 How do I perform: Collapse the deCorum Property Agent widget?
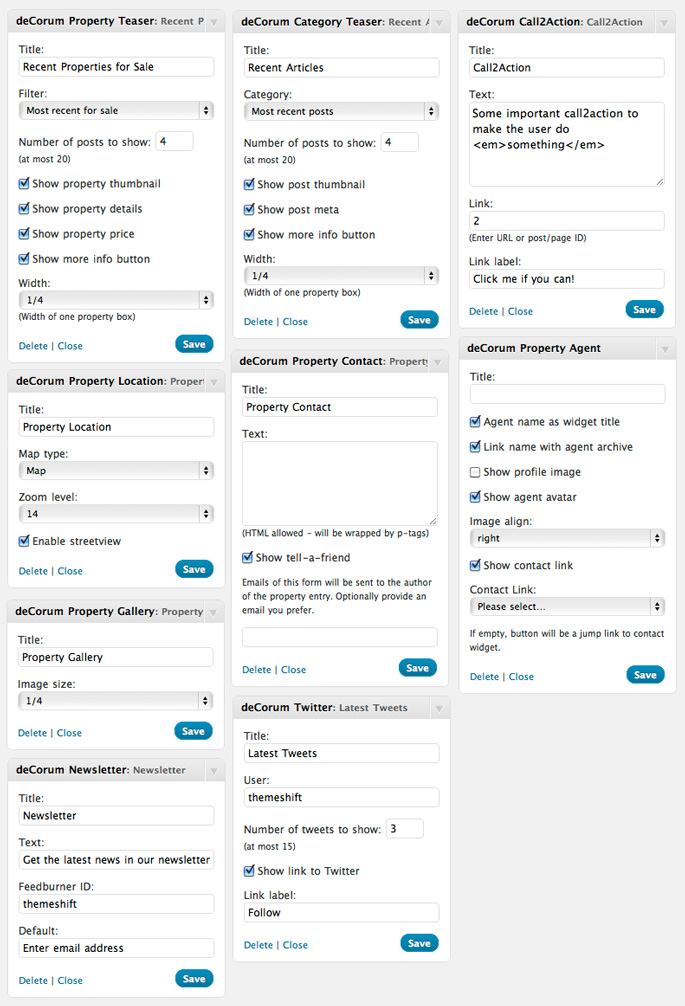pos(664,349)
